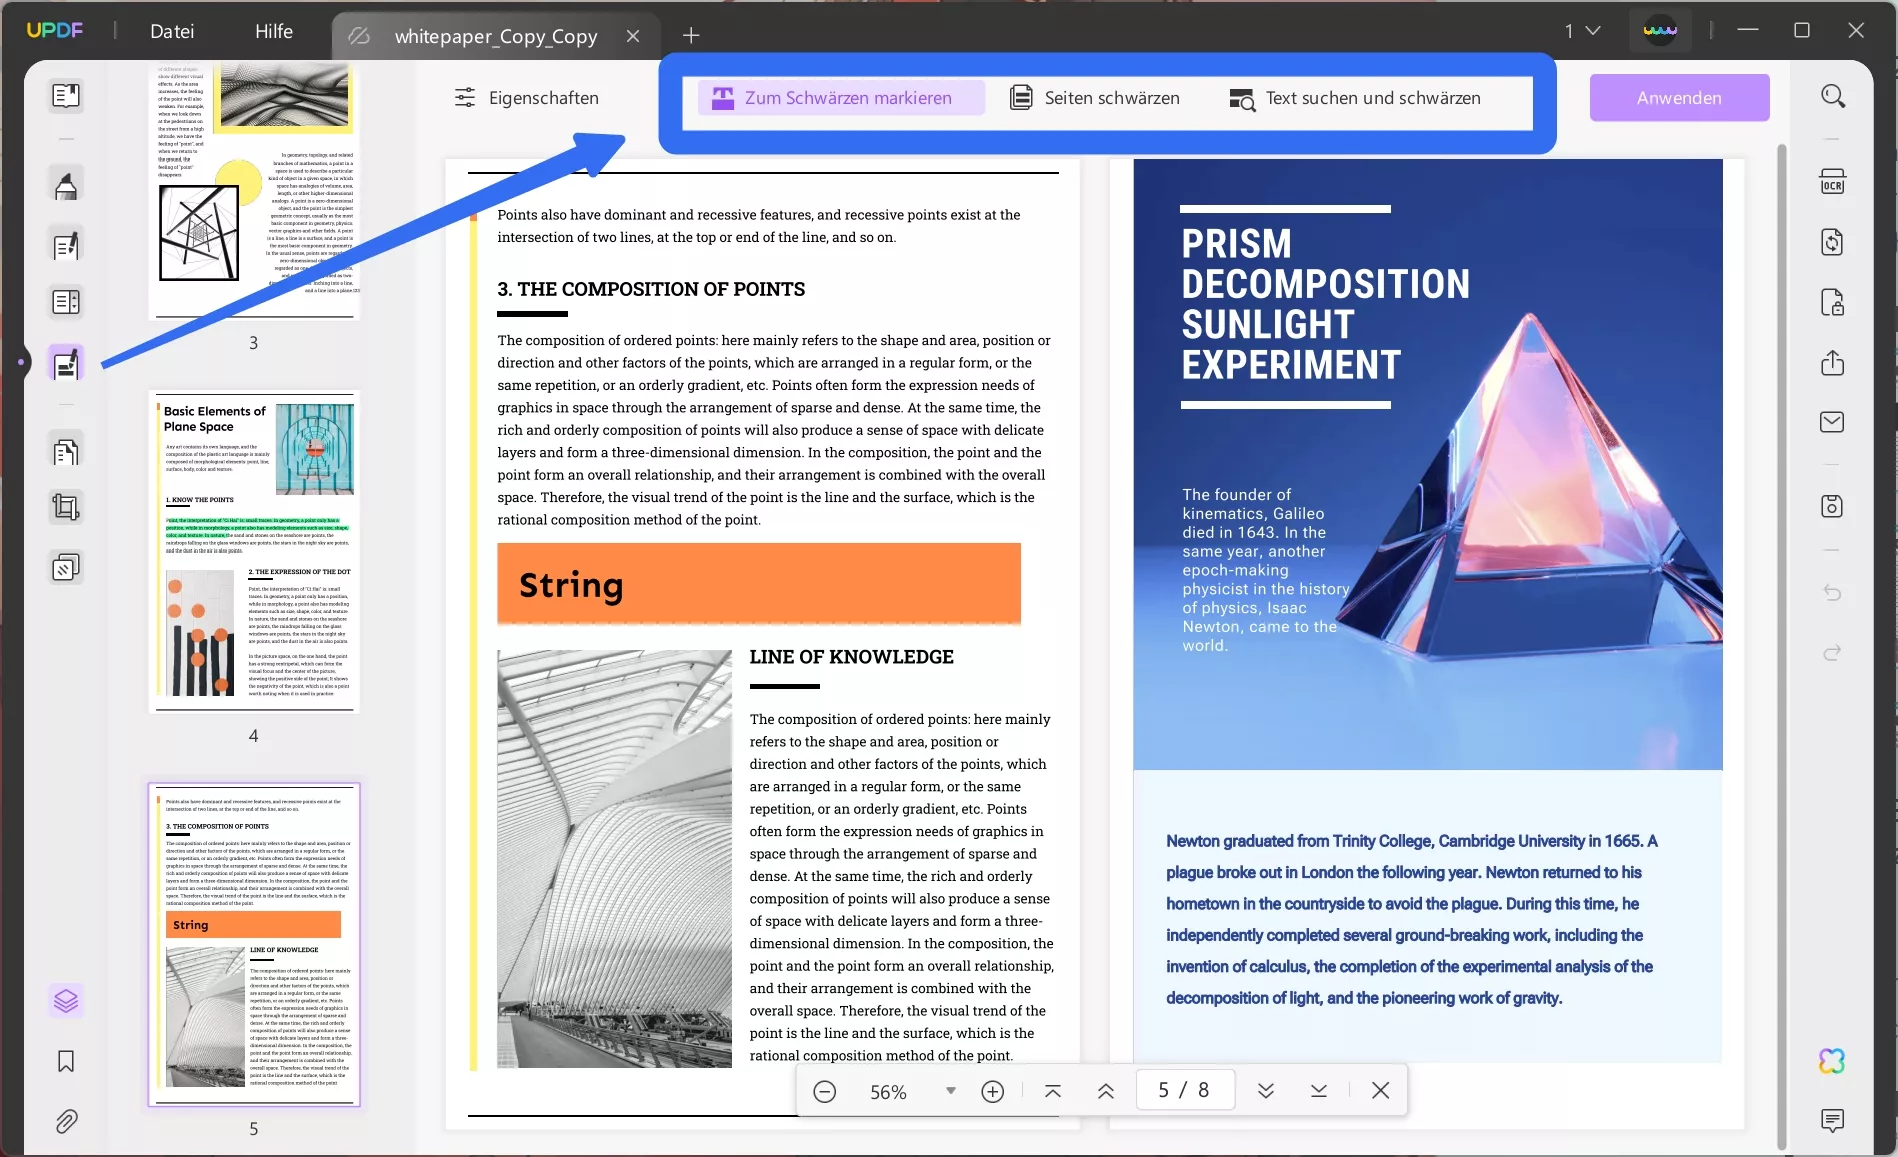Click the search magnifier icon
Screen dimensions: 1898x1157
pyautogui.click(x=1833, y=96)
